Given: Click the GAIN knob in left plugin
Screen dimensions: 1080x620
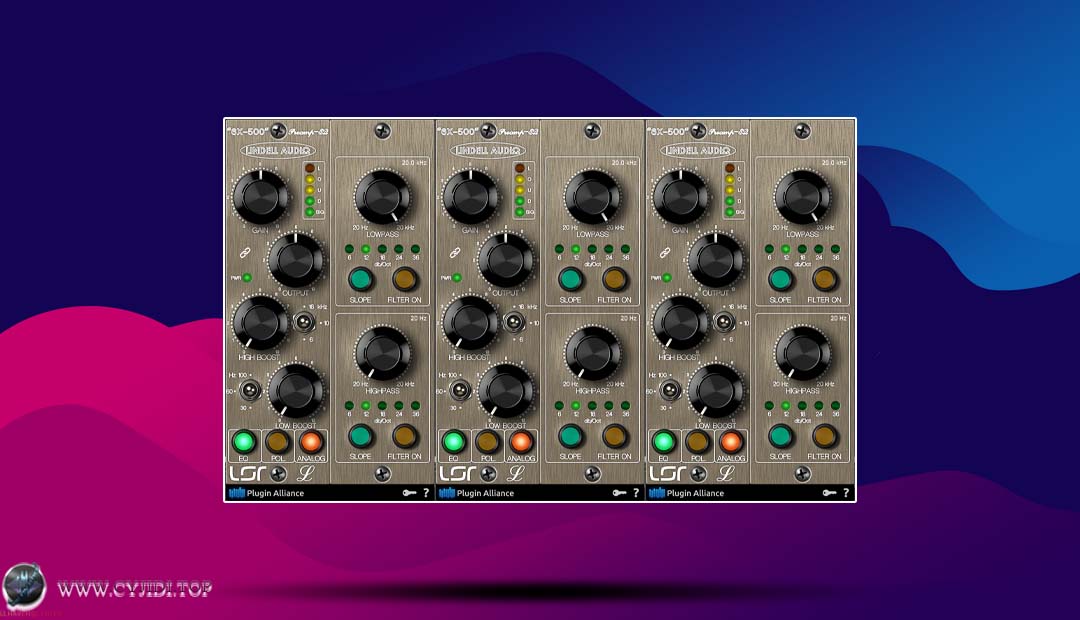Looking at the screenshot, I should [x=261, y=196].
